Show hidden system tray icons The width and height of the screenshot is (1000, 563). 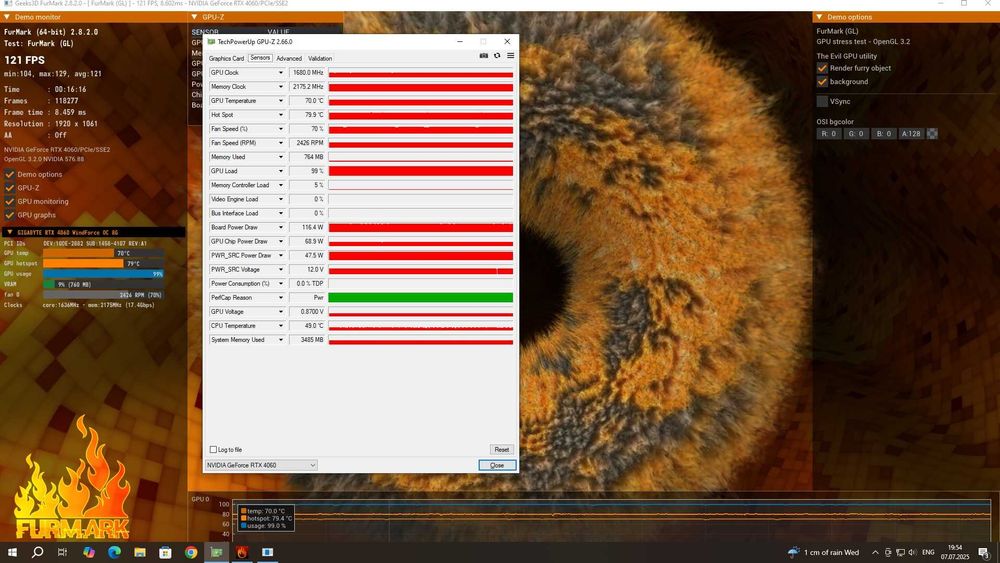click(x=875, y=552)
